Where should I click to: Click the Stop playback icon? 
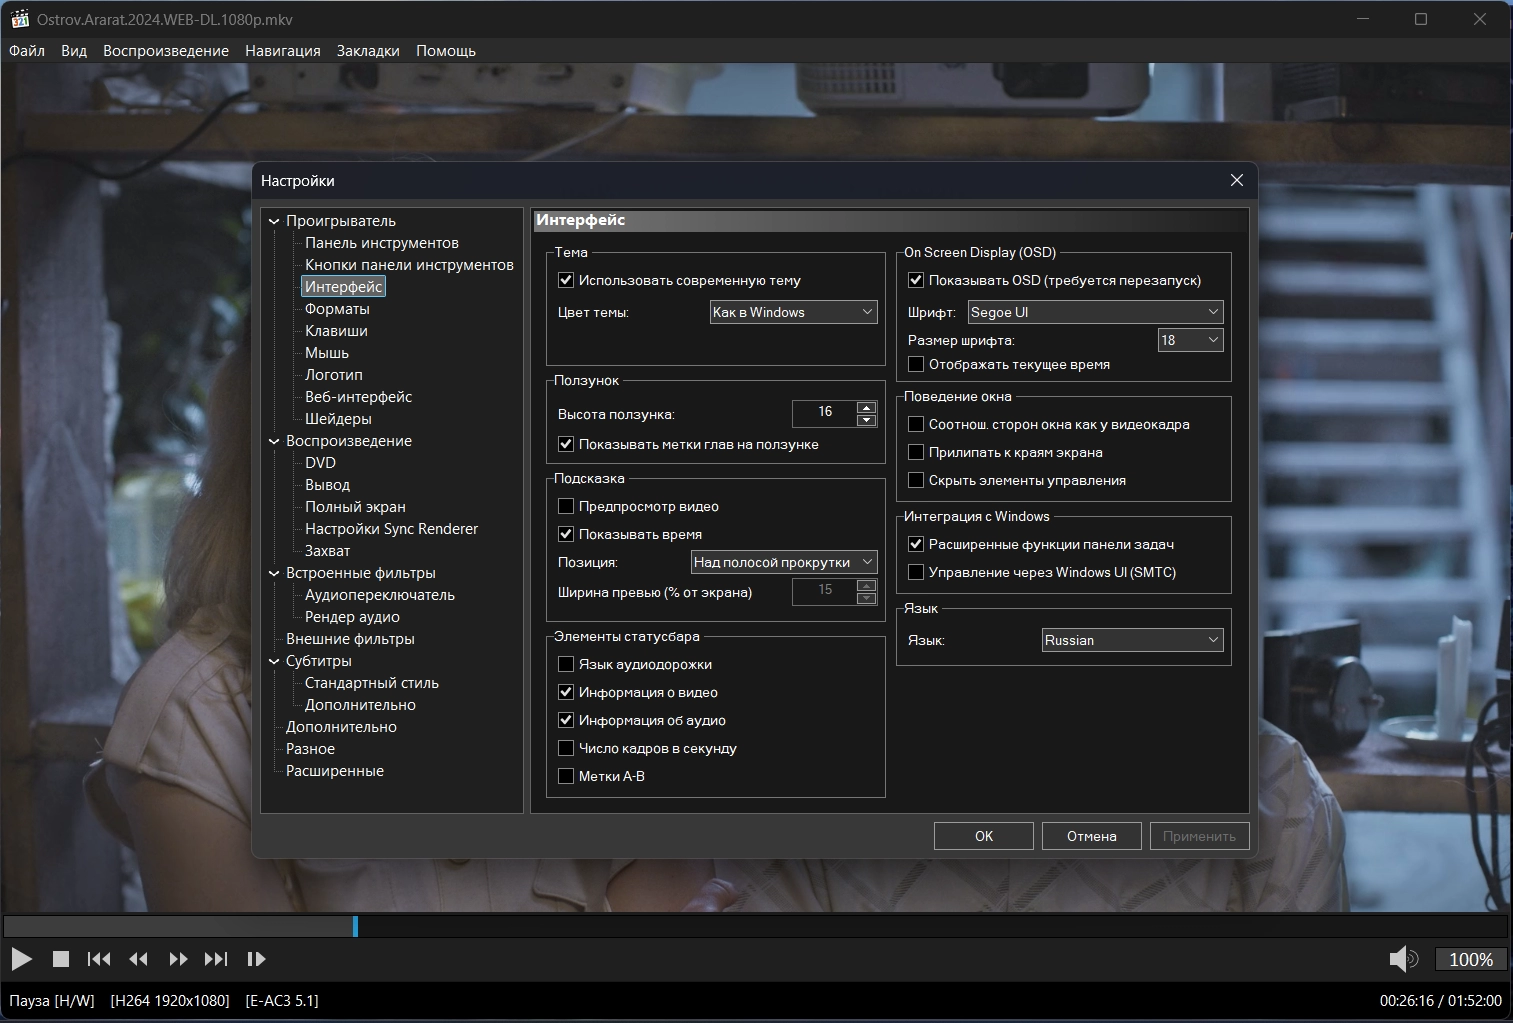(61, 959)
